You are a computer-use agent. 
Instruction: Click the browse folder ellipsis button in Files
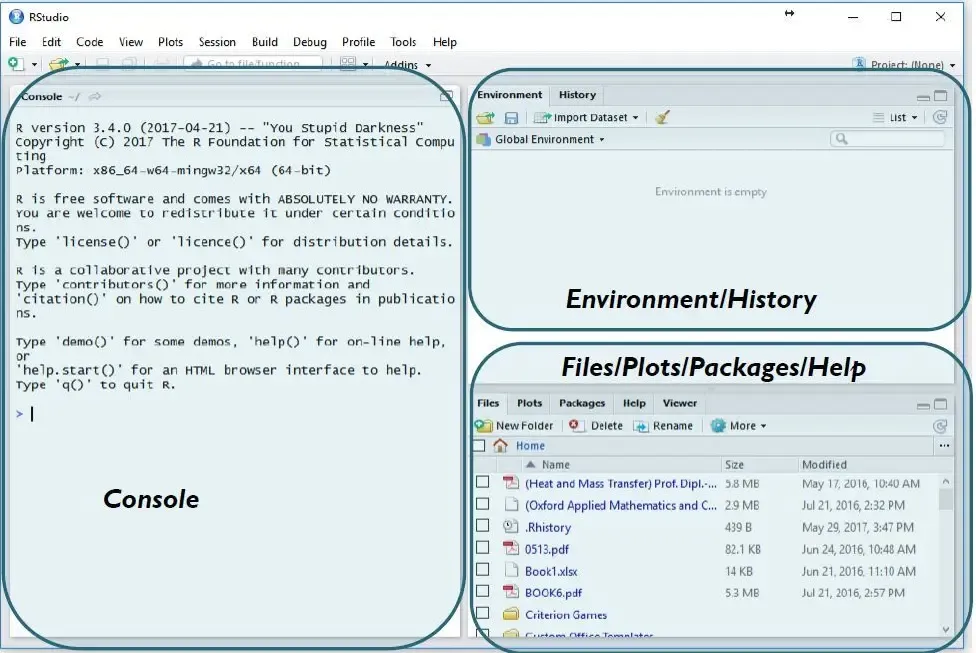[x=944, y=446]
